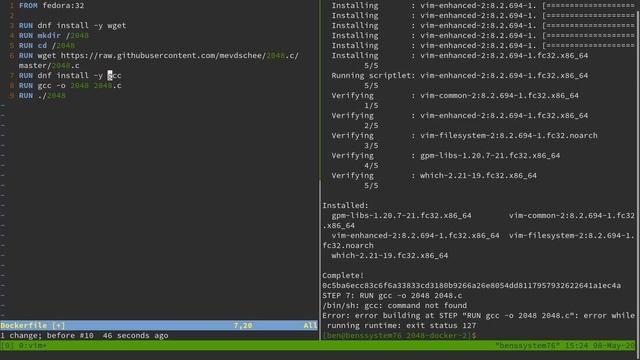Click the 'RUN ./2048' line
The width and height of the screenshot is (640, 360).
point(42,96)
